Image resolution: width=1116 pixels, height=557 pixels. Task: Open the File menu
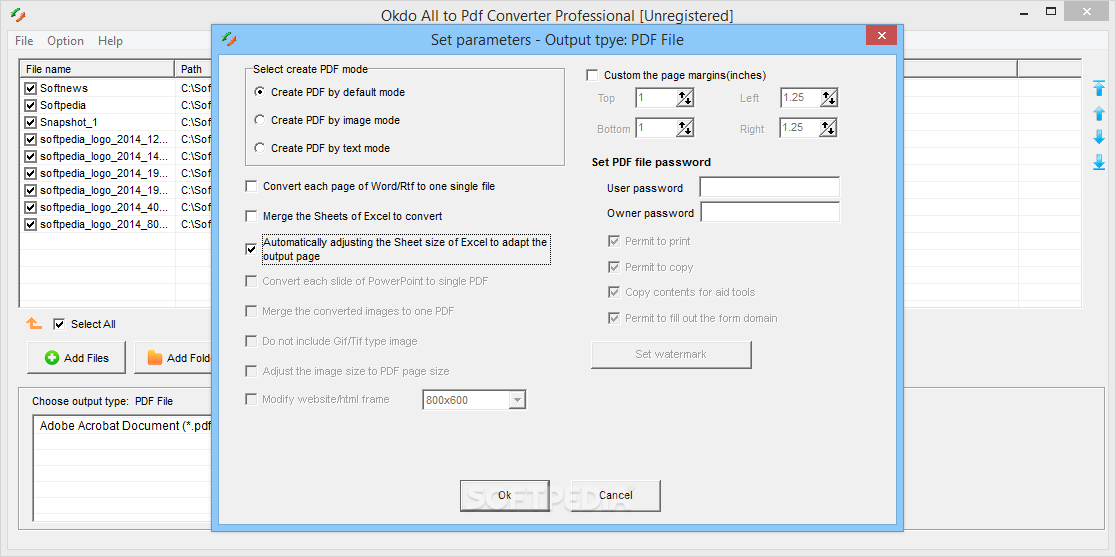(24, 41)
